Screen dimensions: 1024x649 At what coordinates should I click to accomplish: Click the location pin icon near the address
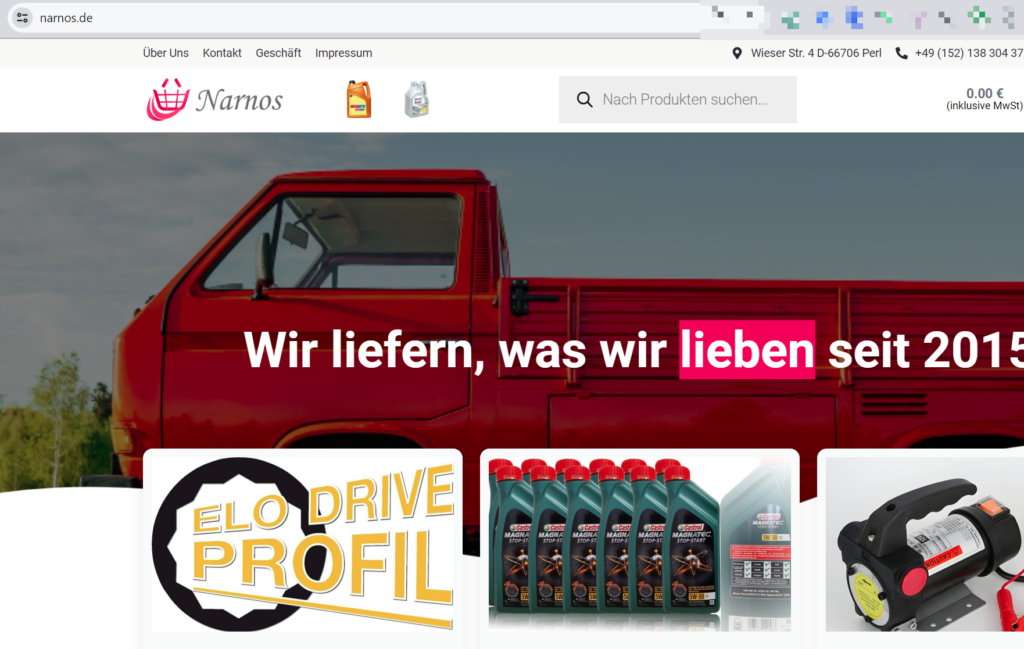point(737,52)
